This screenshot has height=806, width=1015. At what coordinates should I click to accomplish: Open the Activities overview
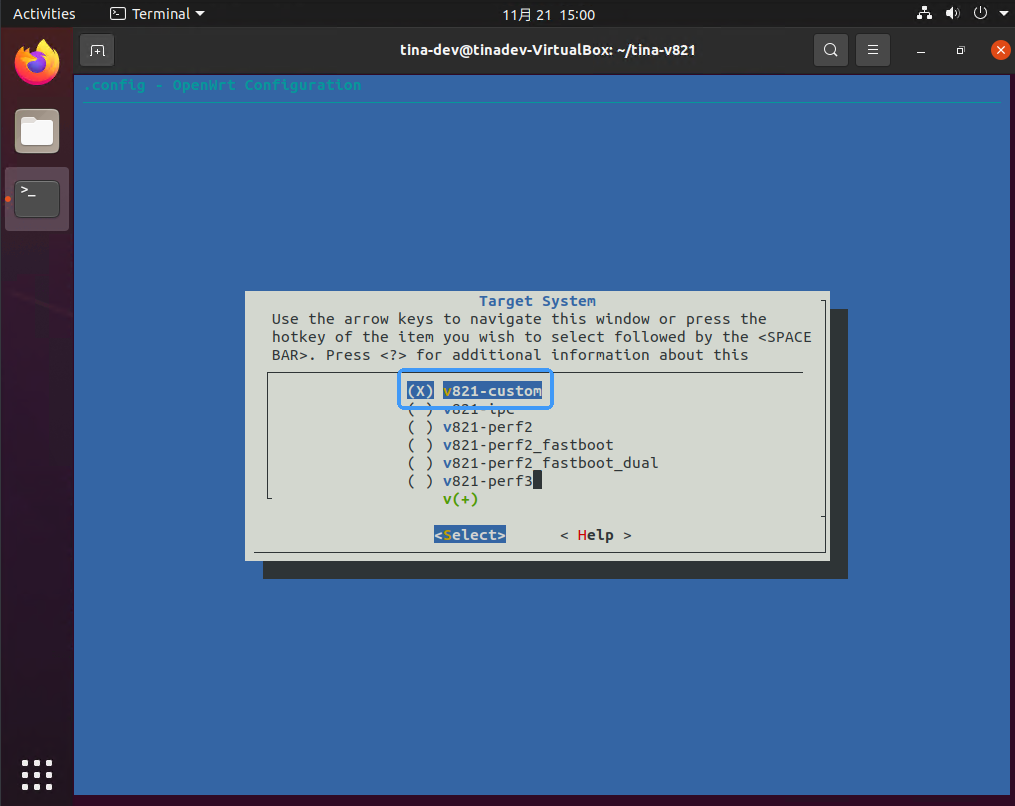44,14
